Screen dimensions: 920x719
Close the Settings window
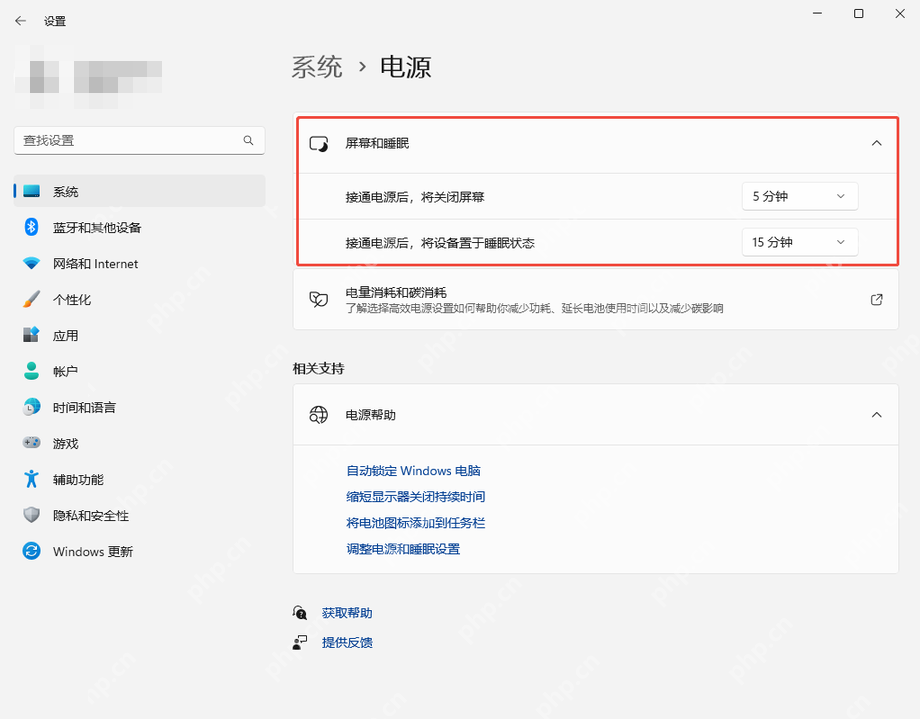(900, 13)
